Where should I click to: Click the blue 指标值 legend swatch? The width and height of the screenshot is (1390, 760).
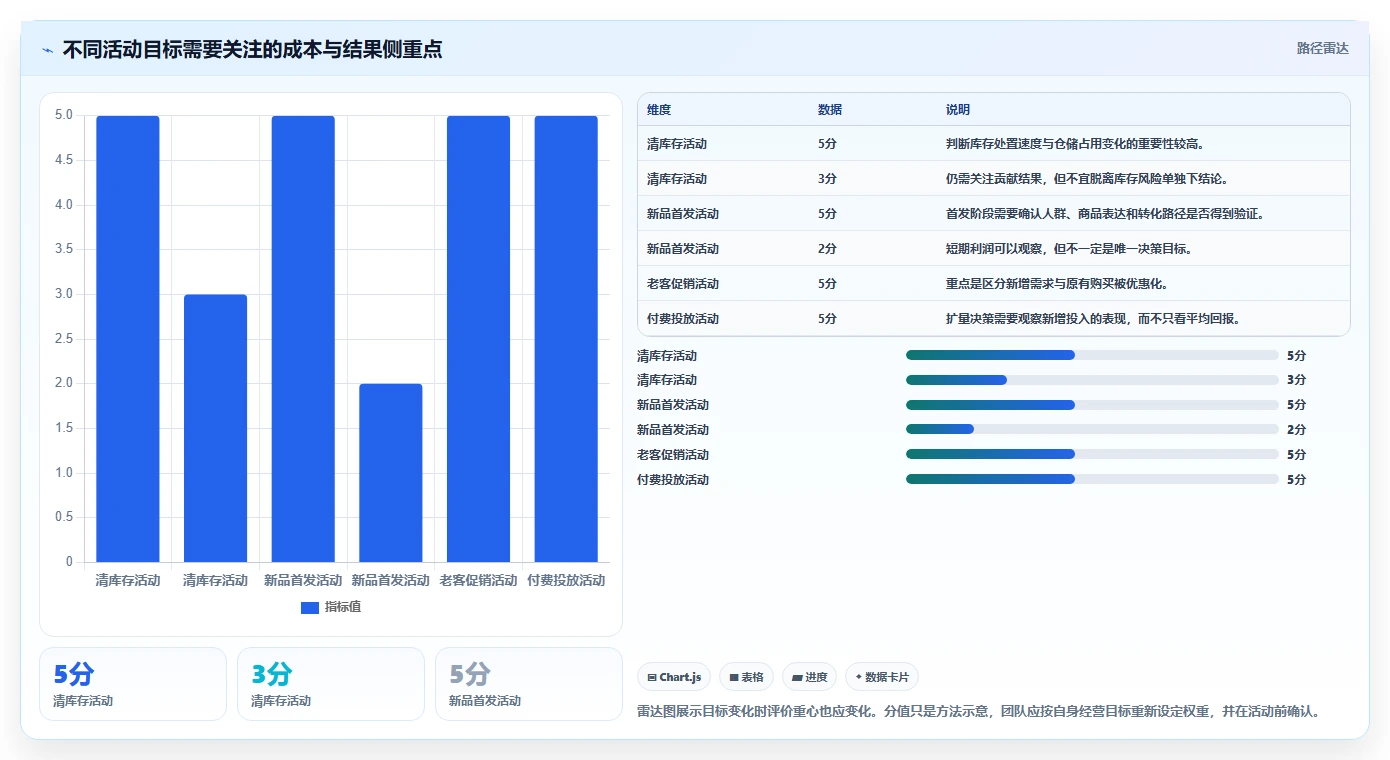coord(310,608)
